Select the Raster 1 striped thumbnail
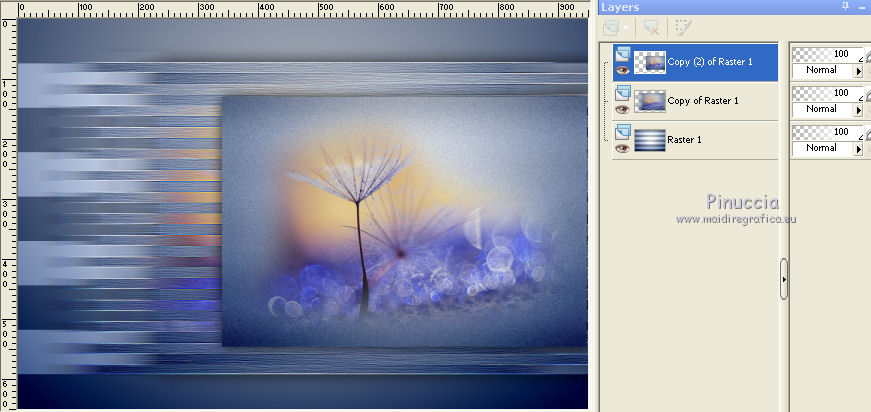871x412 pixels. point(650,140)
